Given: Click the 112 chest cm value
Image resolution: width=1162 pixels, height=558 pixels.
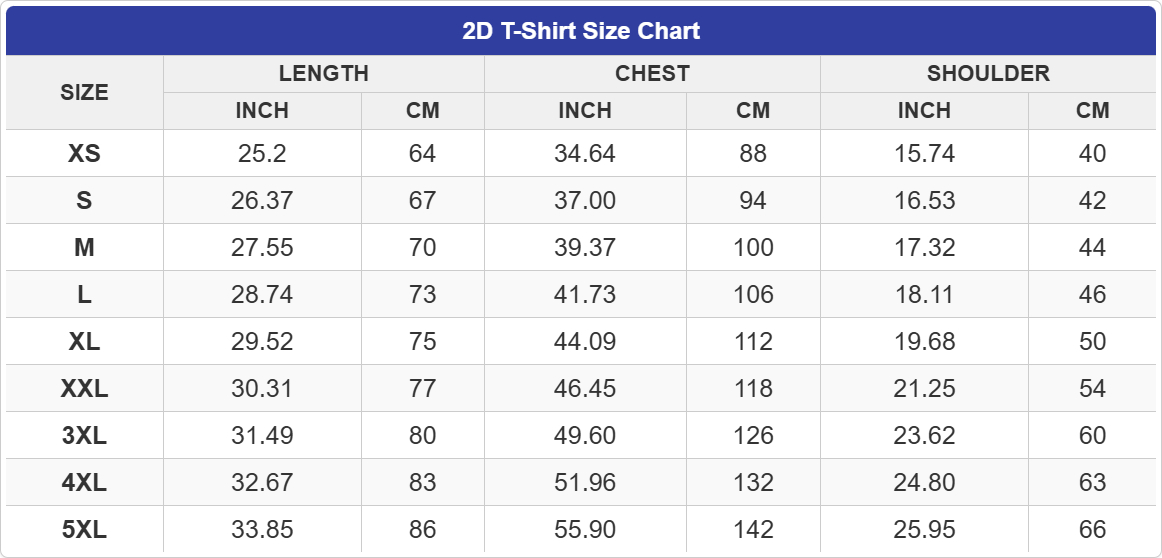Looking at the screenshot, I should pyautogui.click(x=753, y=341).
